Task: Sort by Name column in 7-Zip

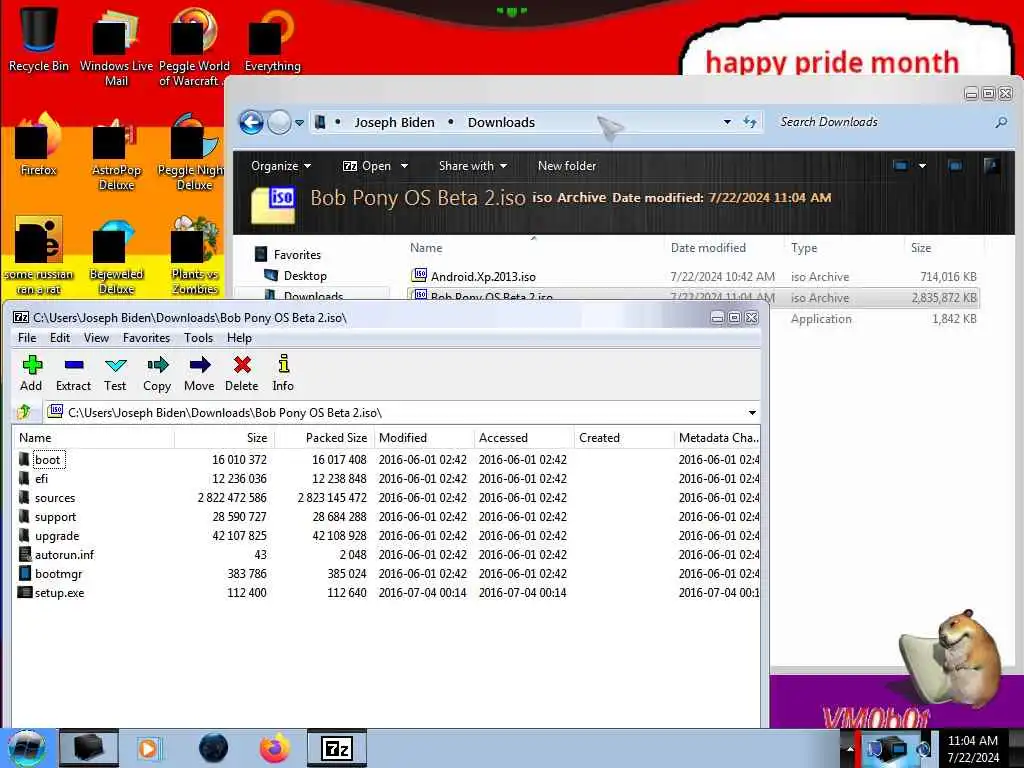Action: click(x=93, y=438)
